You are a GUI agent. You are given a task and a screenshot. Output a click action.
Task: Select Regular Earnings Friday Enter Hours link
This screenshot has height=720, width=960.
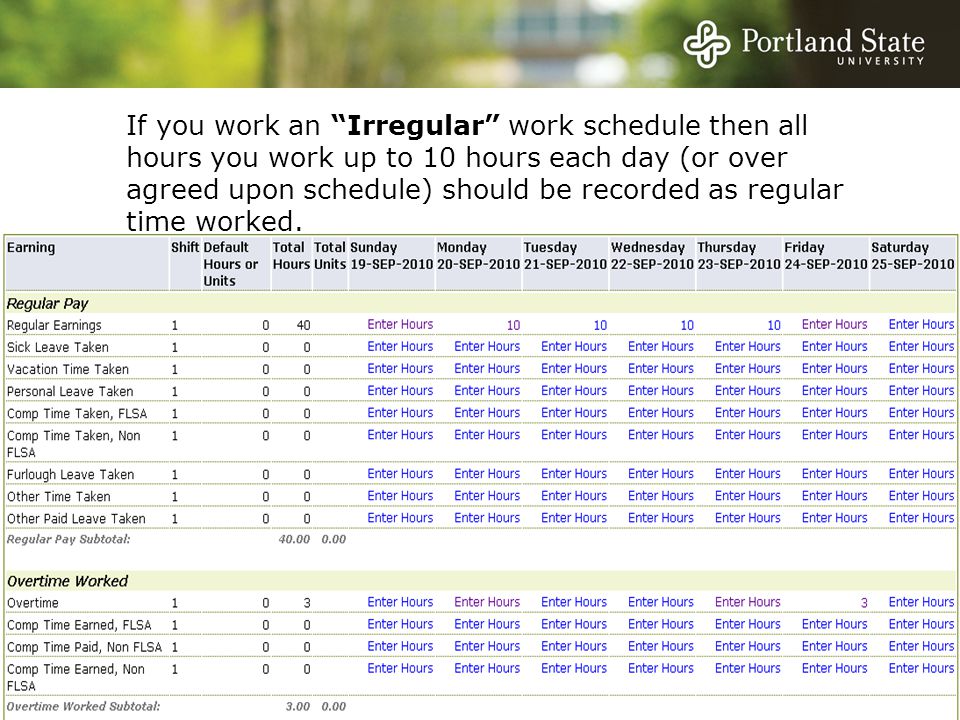834,324
